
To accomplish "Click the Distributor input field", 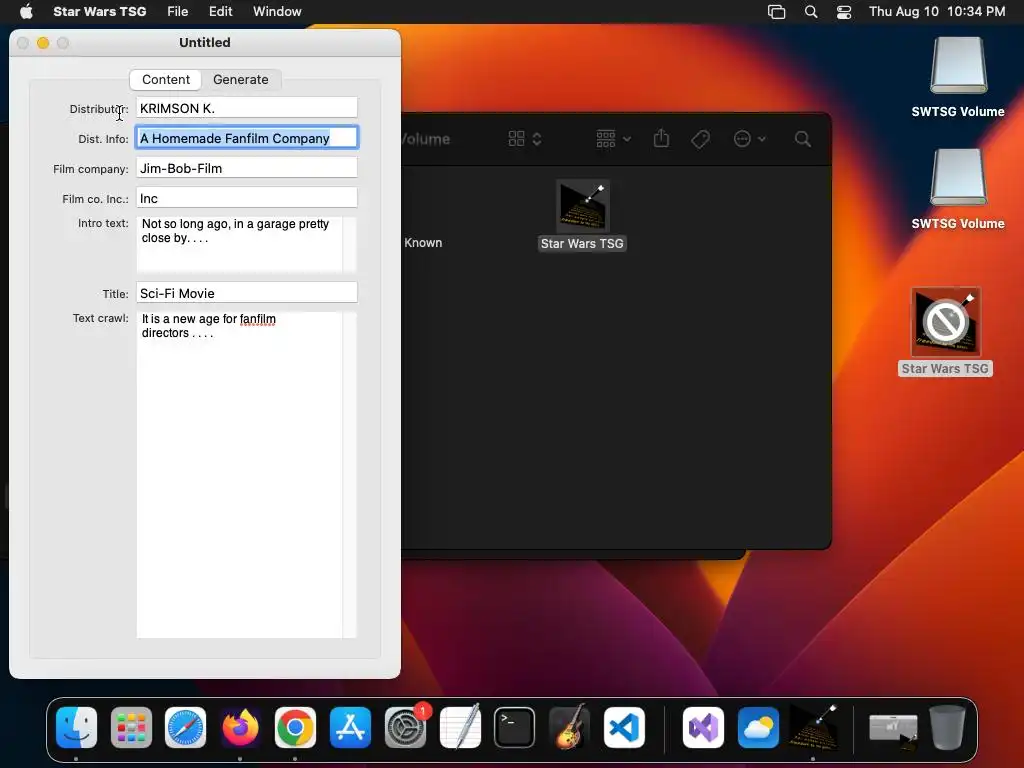I will [x=247, y=108].
